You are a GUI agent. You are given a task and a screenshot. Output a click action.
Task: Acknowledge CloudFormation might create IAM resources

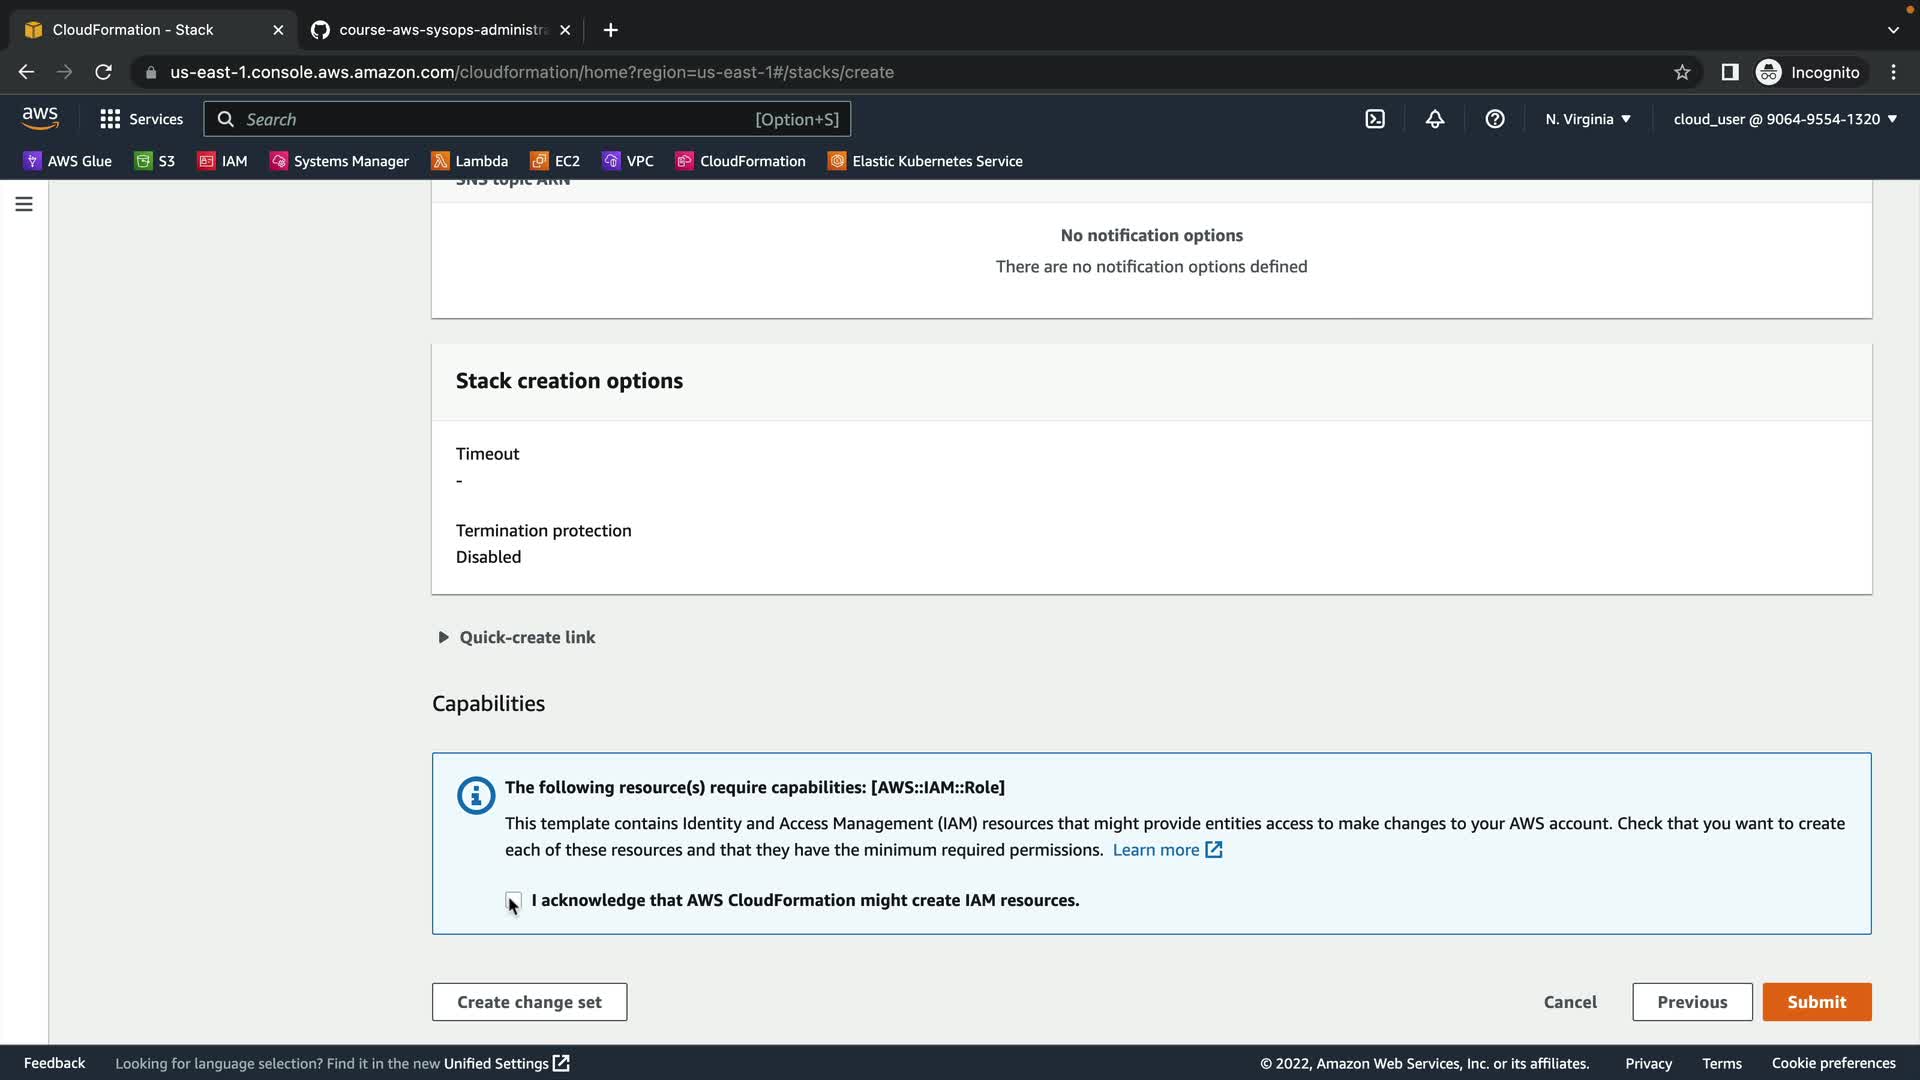pos(514,901)
